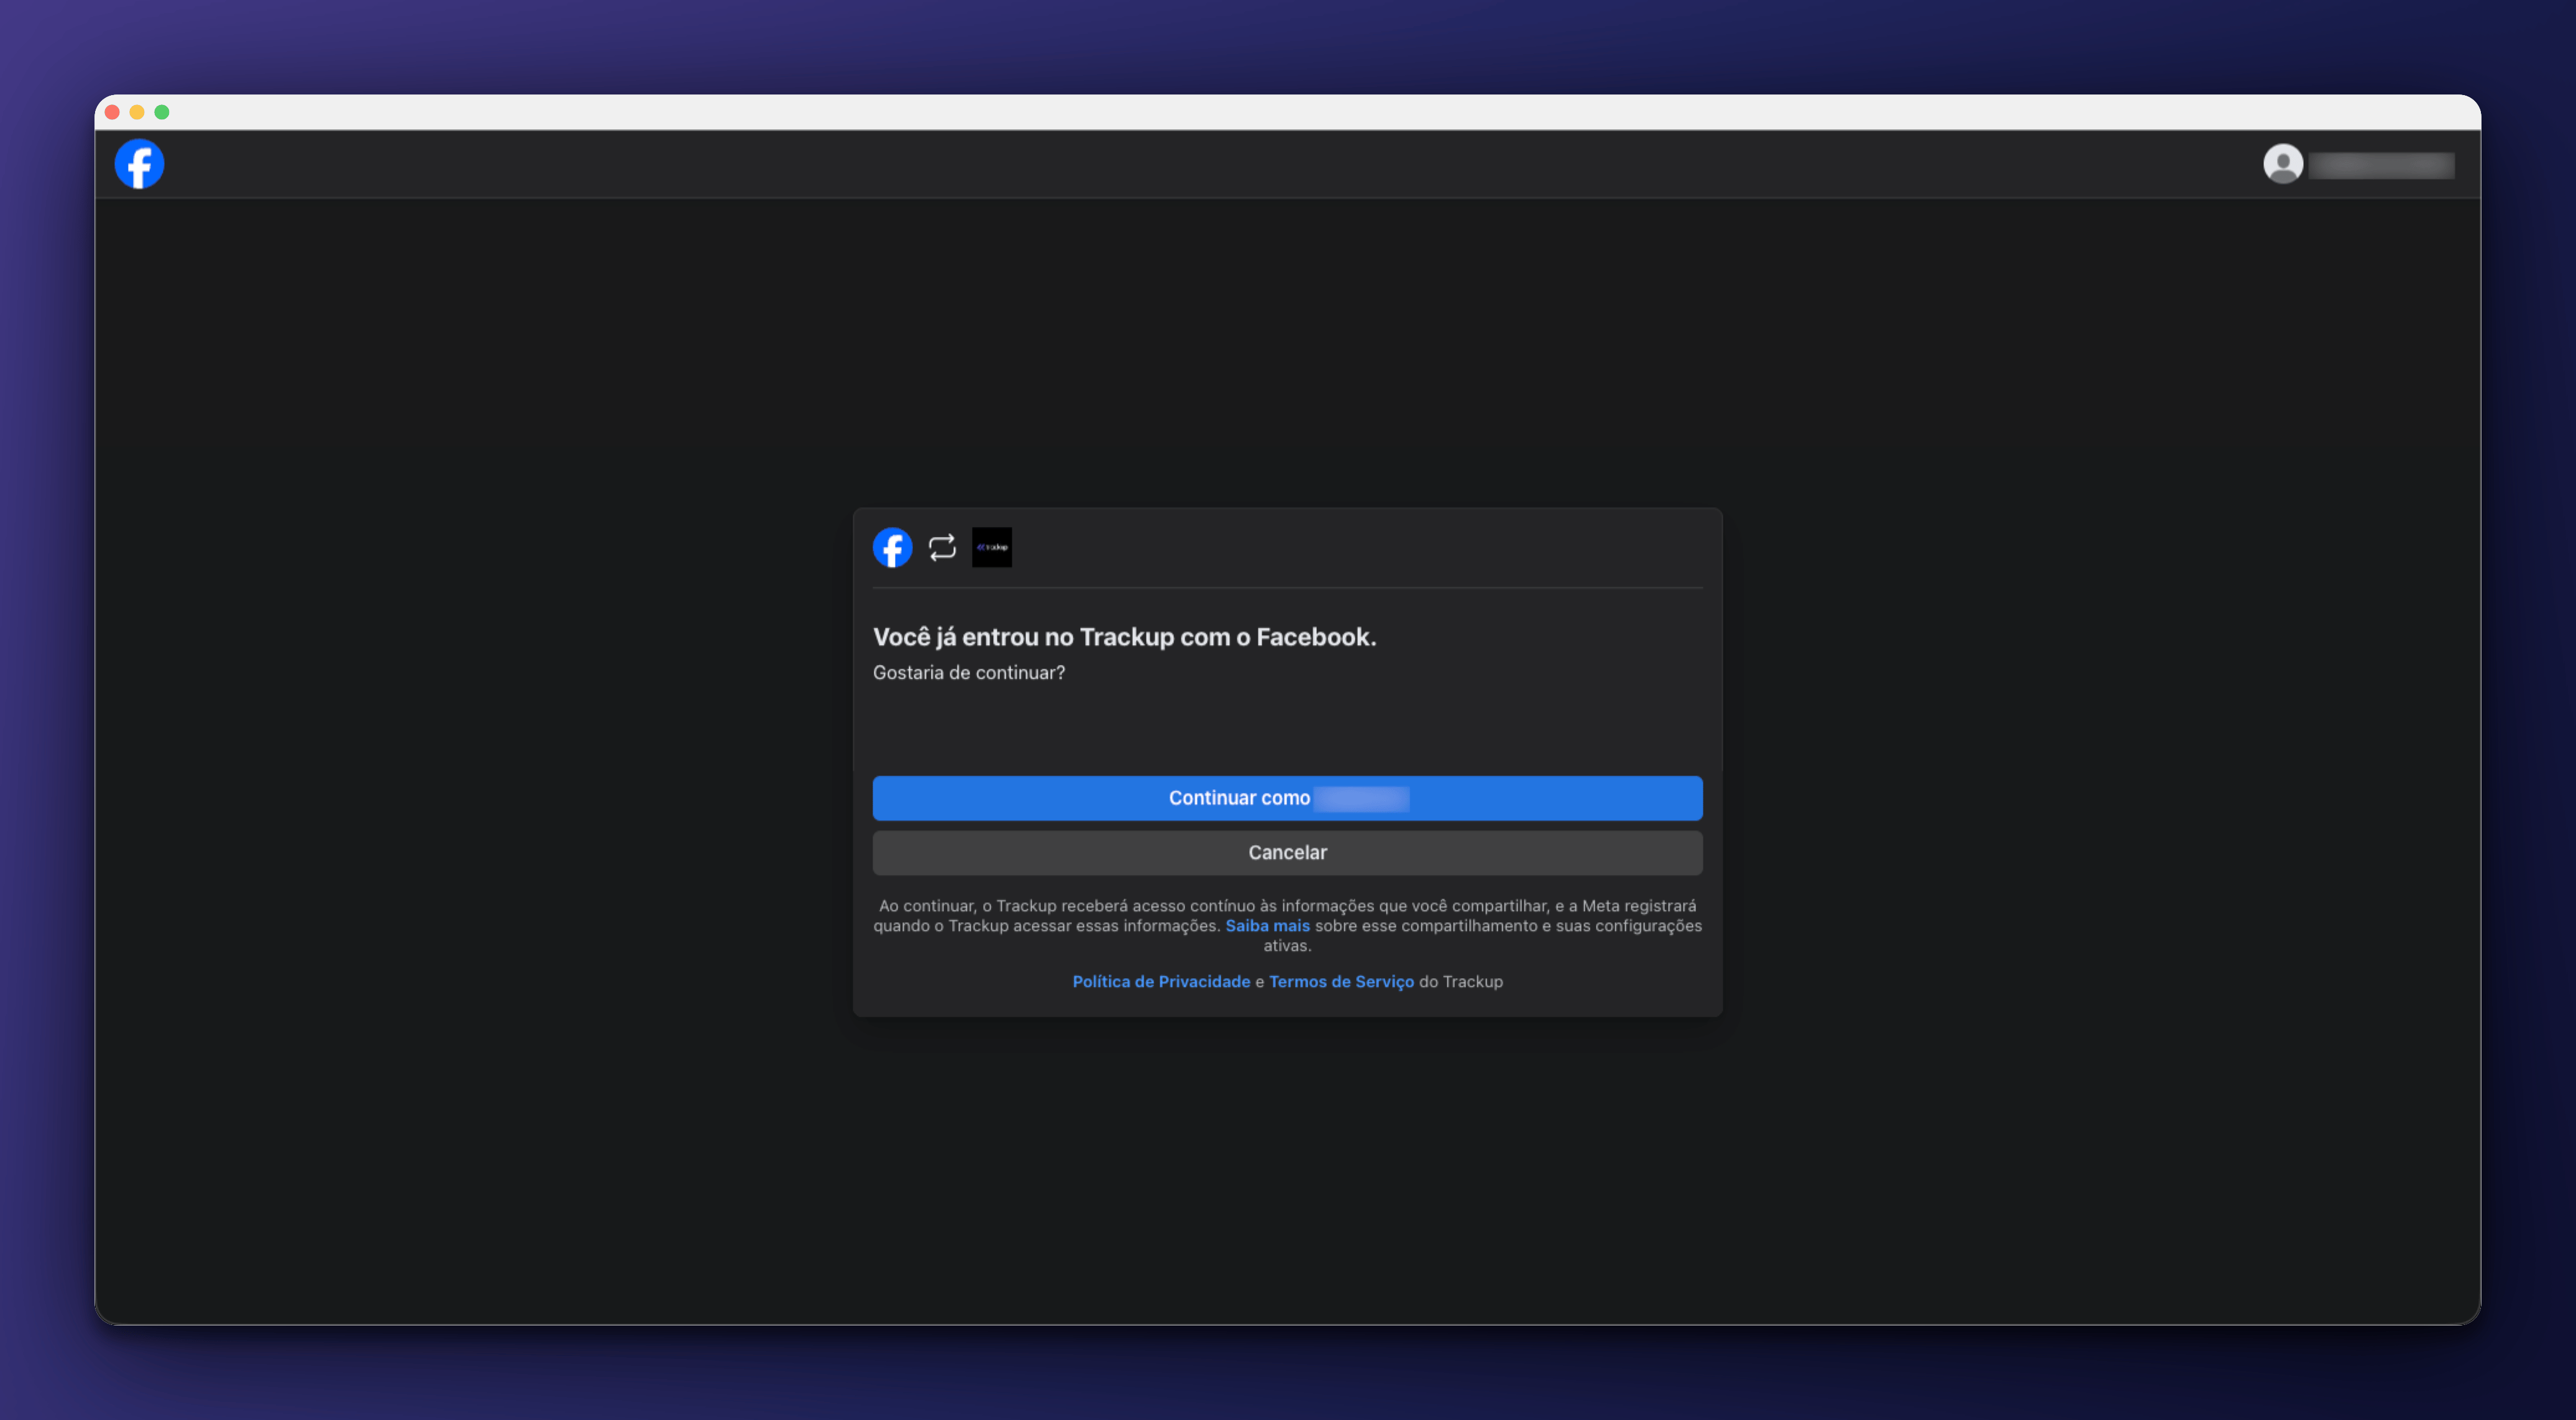Open the Termos de Serviço link
Image resolution: width=2576 pixels, height=1420 pixels.
click(x=1341, y=982)
